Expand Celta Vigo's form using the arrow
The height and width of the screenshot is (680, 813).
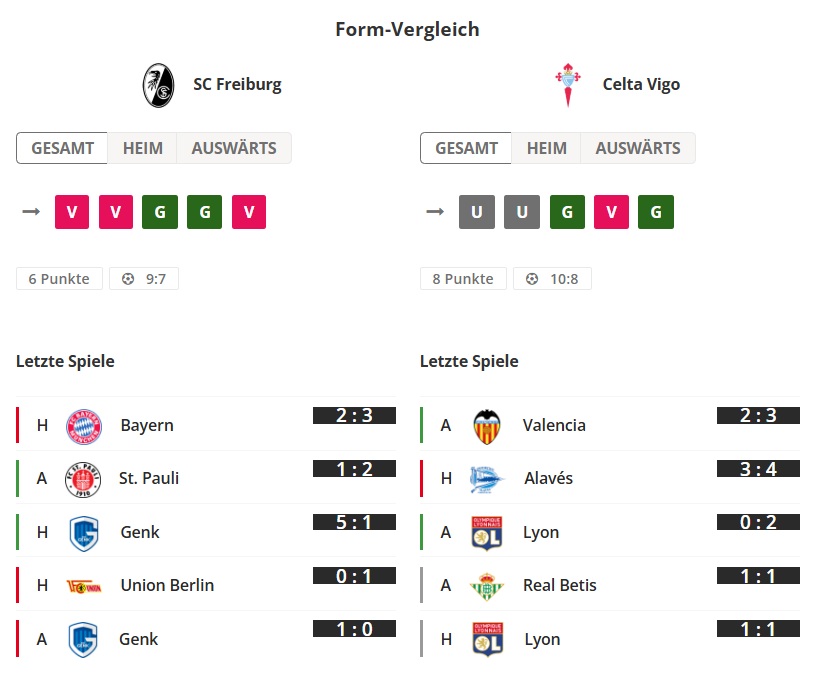click(434, 211)
